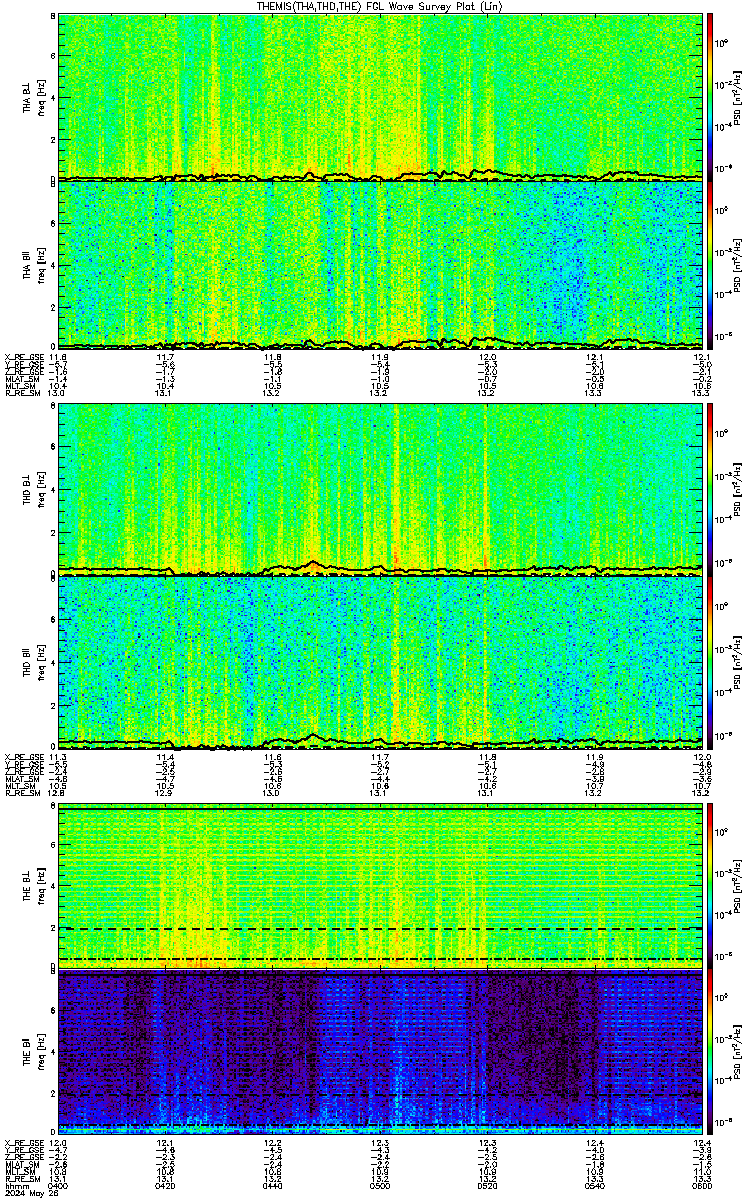Click the color bar beside THA B-perpendicular panel
750x1200 pixels.
click(710, 97)
